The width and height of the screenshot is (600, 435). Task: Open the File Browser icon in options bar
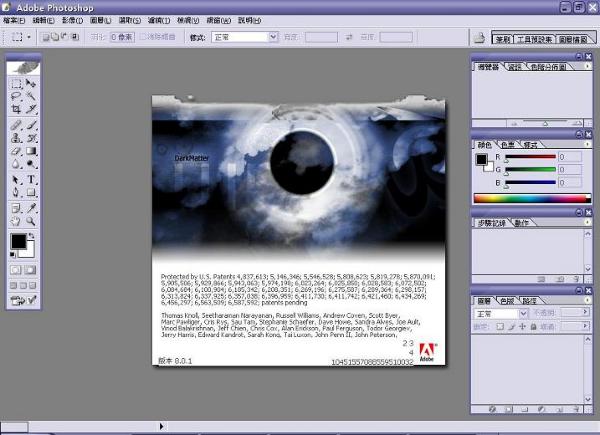coord(479,38)
